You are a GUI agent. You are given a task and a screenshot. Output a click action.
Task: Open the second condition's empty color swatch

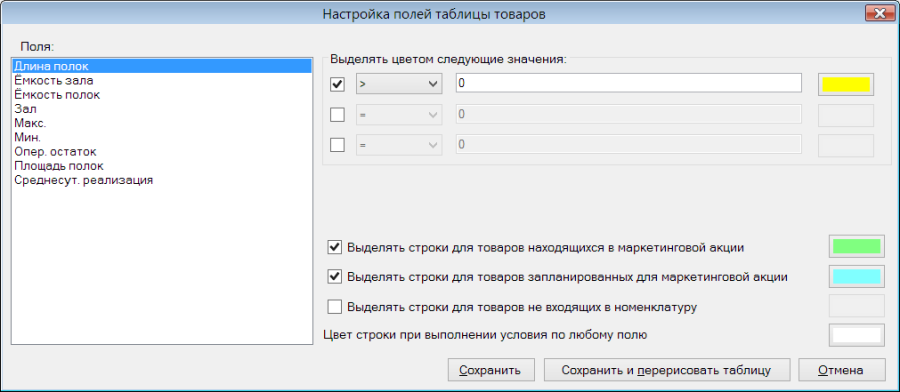[846, 115]
